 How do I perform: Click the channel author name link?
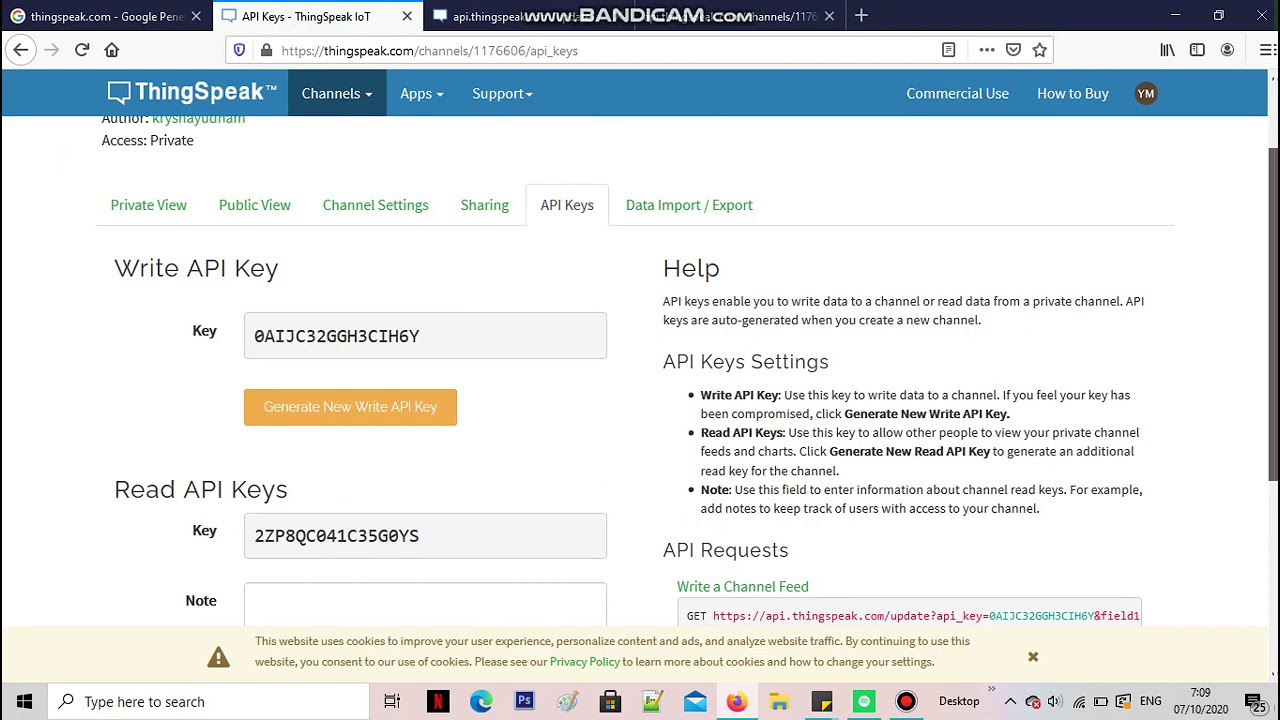click(198, 119)
